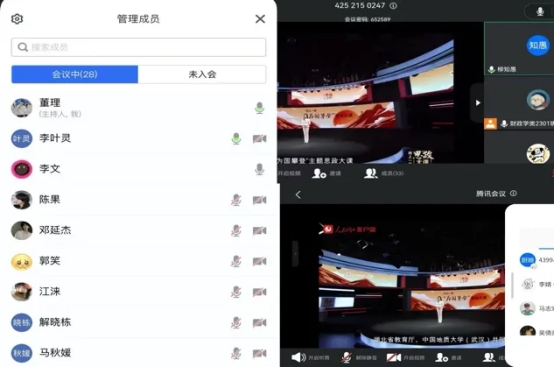This screenshot has height=367, width=555.
Task: Click 江涞's camera-off icon
Action: [x=259, y=292]
